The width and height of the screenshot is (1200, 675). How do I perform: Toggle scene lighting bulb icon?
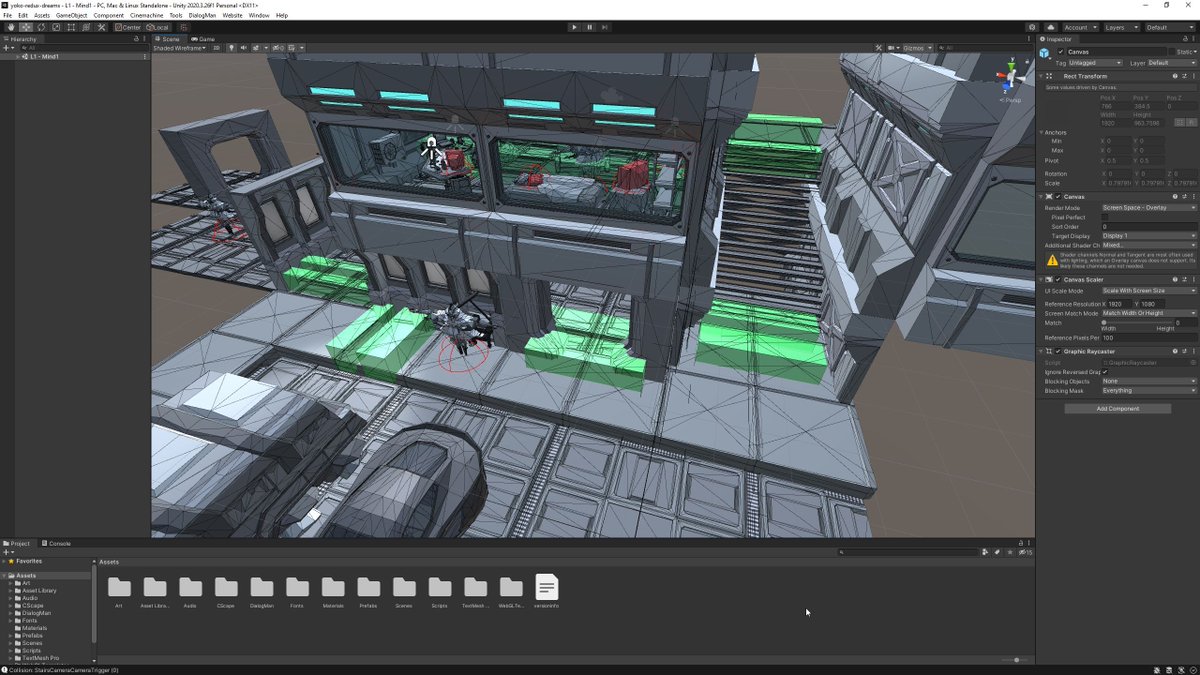pos(231,48)
